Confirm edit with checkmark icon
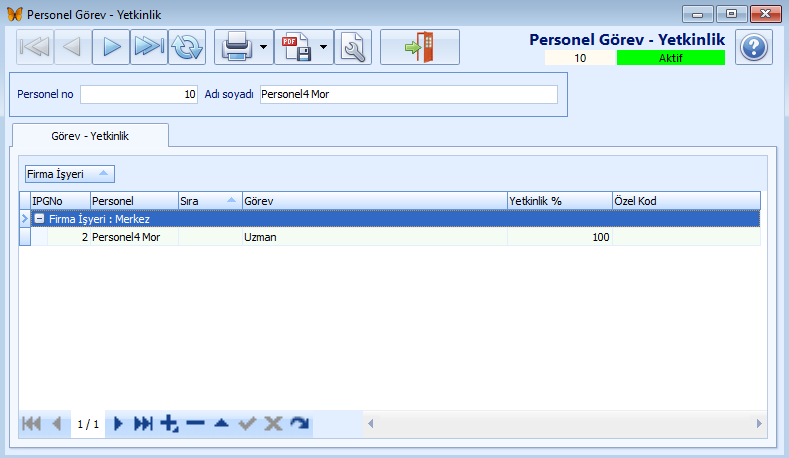The image size is (789, 458). [247, 424]
